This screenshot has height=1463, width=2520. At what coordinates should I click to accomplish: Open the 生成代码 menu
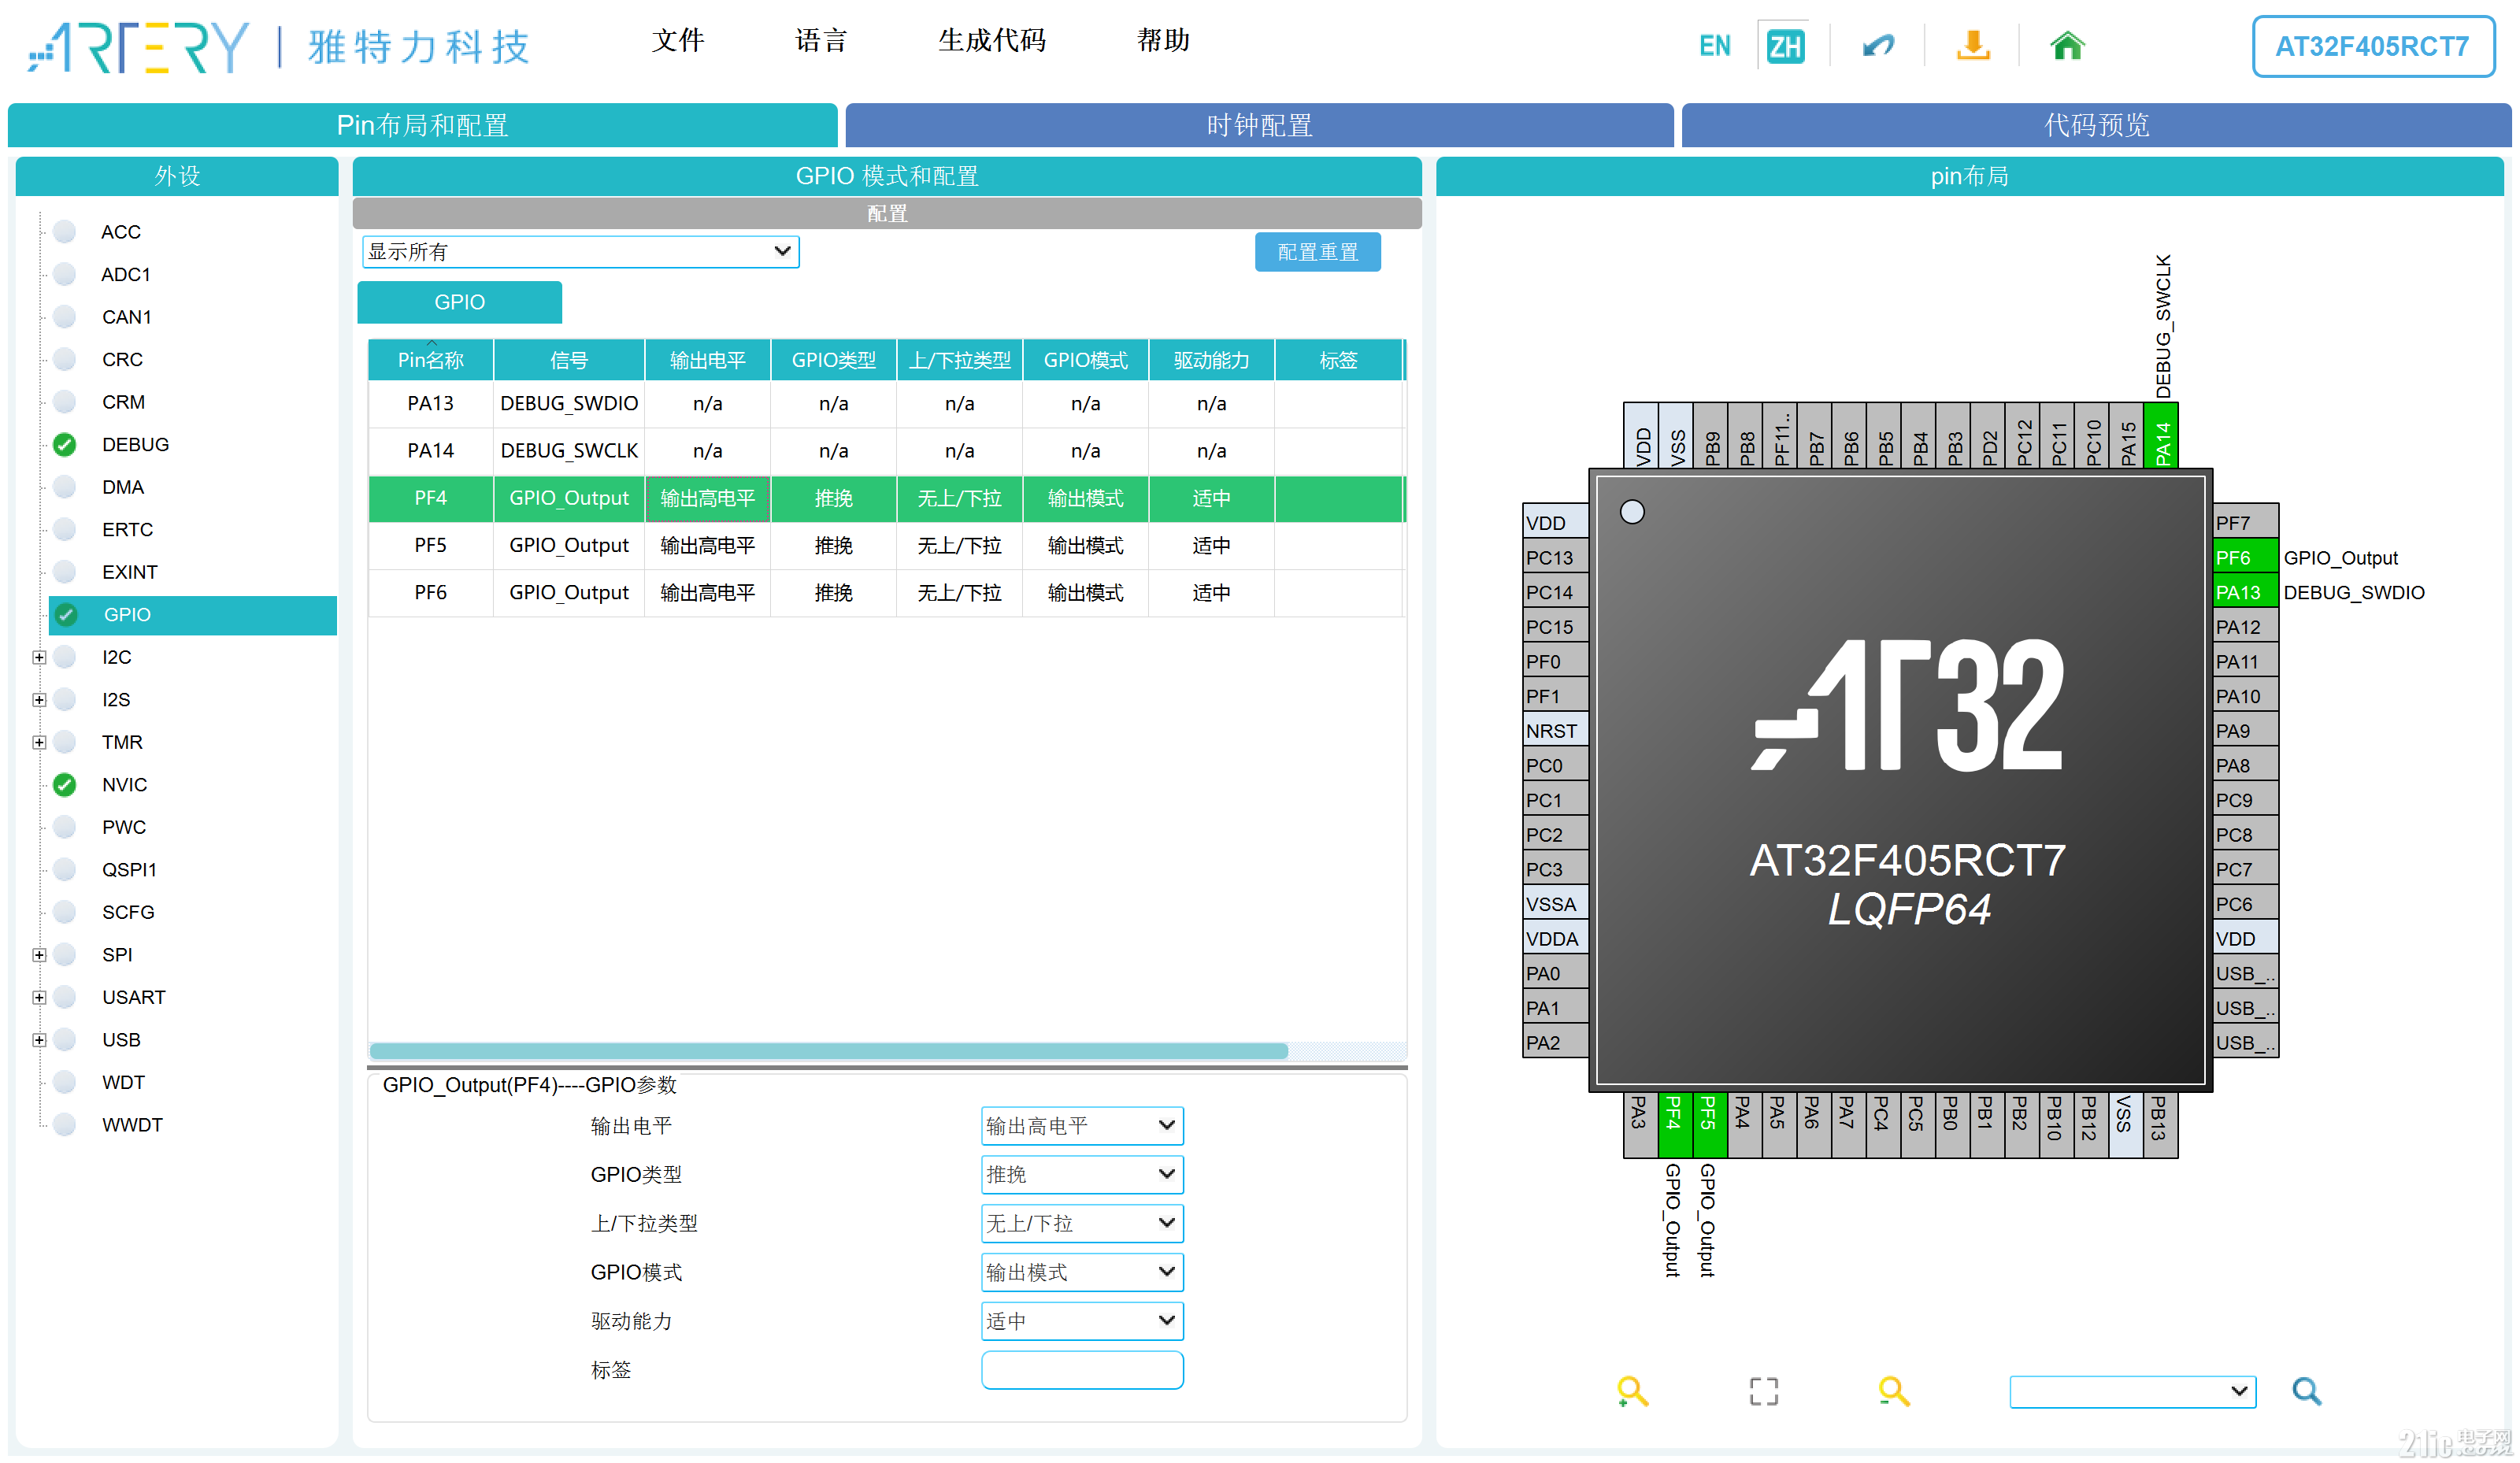click(991, 41)
